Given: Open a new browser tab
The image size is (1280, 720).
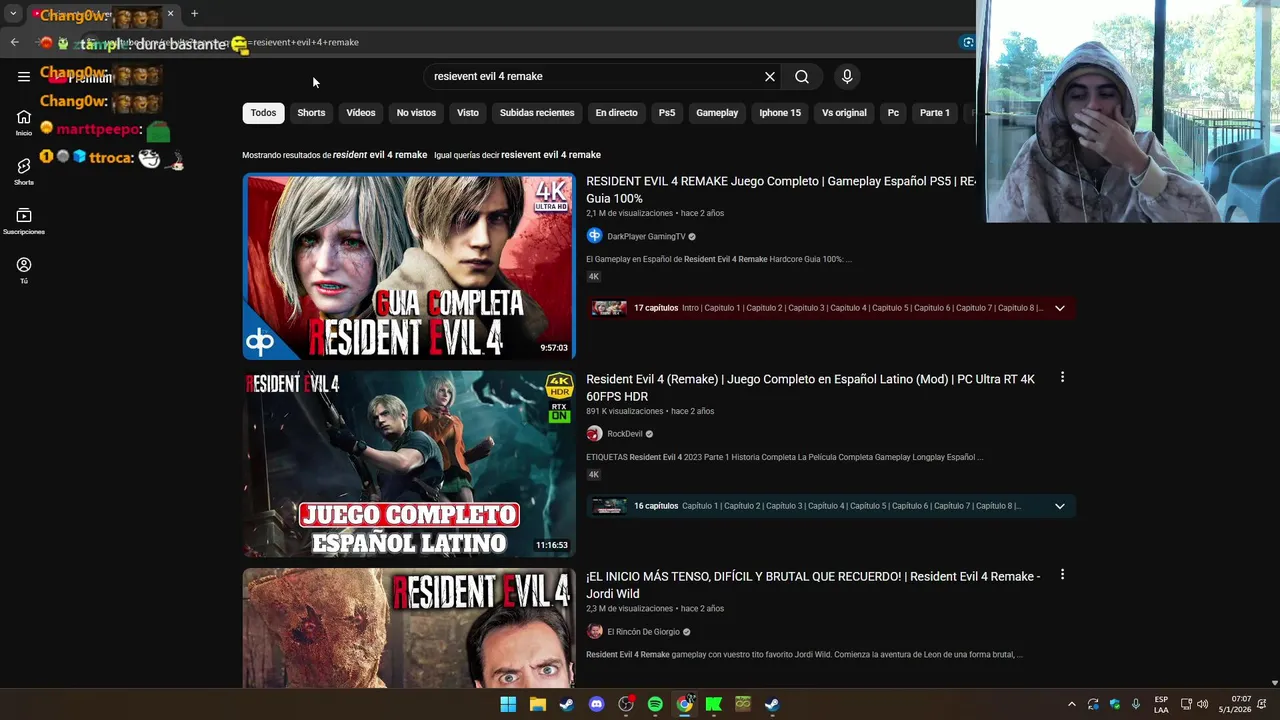Looking at the screenshot, I should pos(194,14).
